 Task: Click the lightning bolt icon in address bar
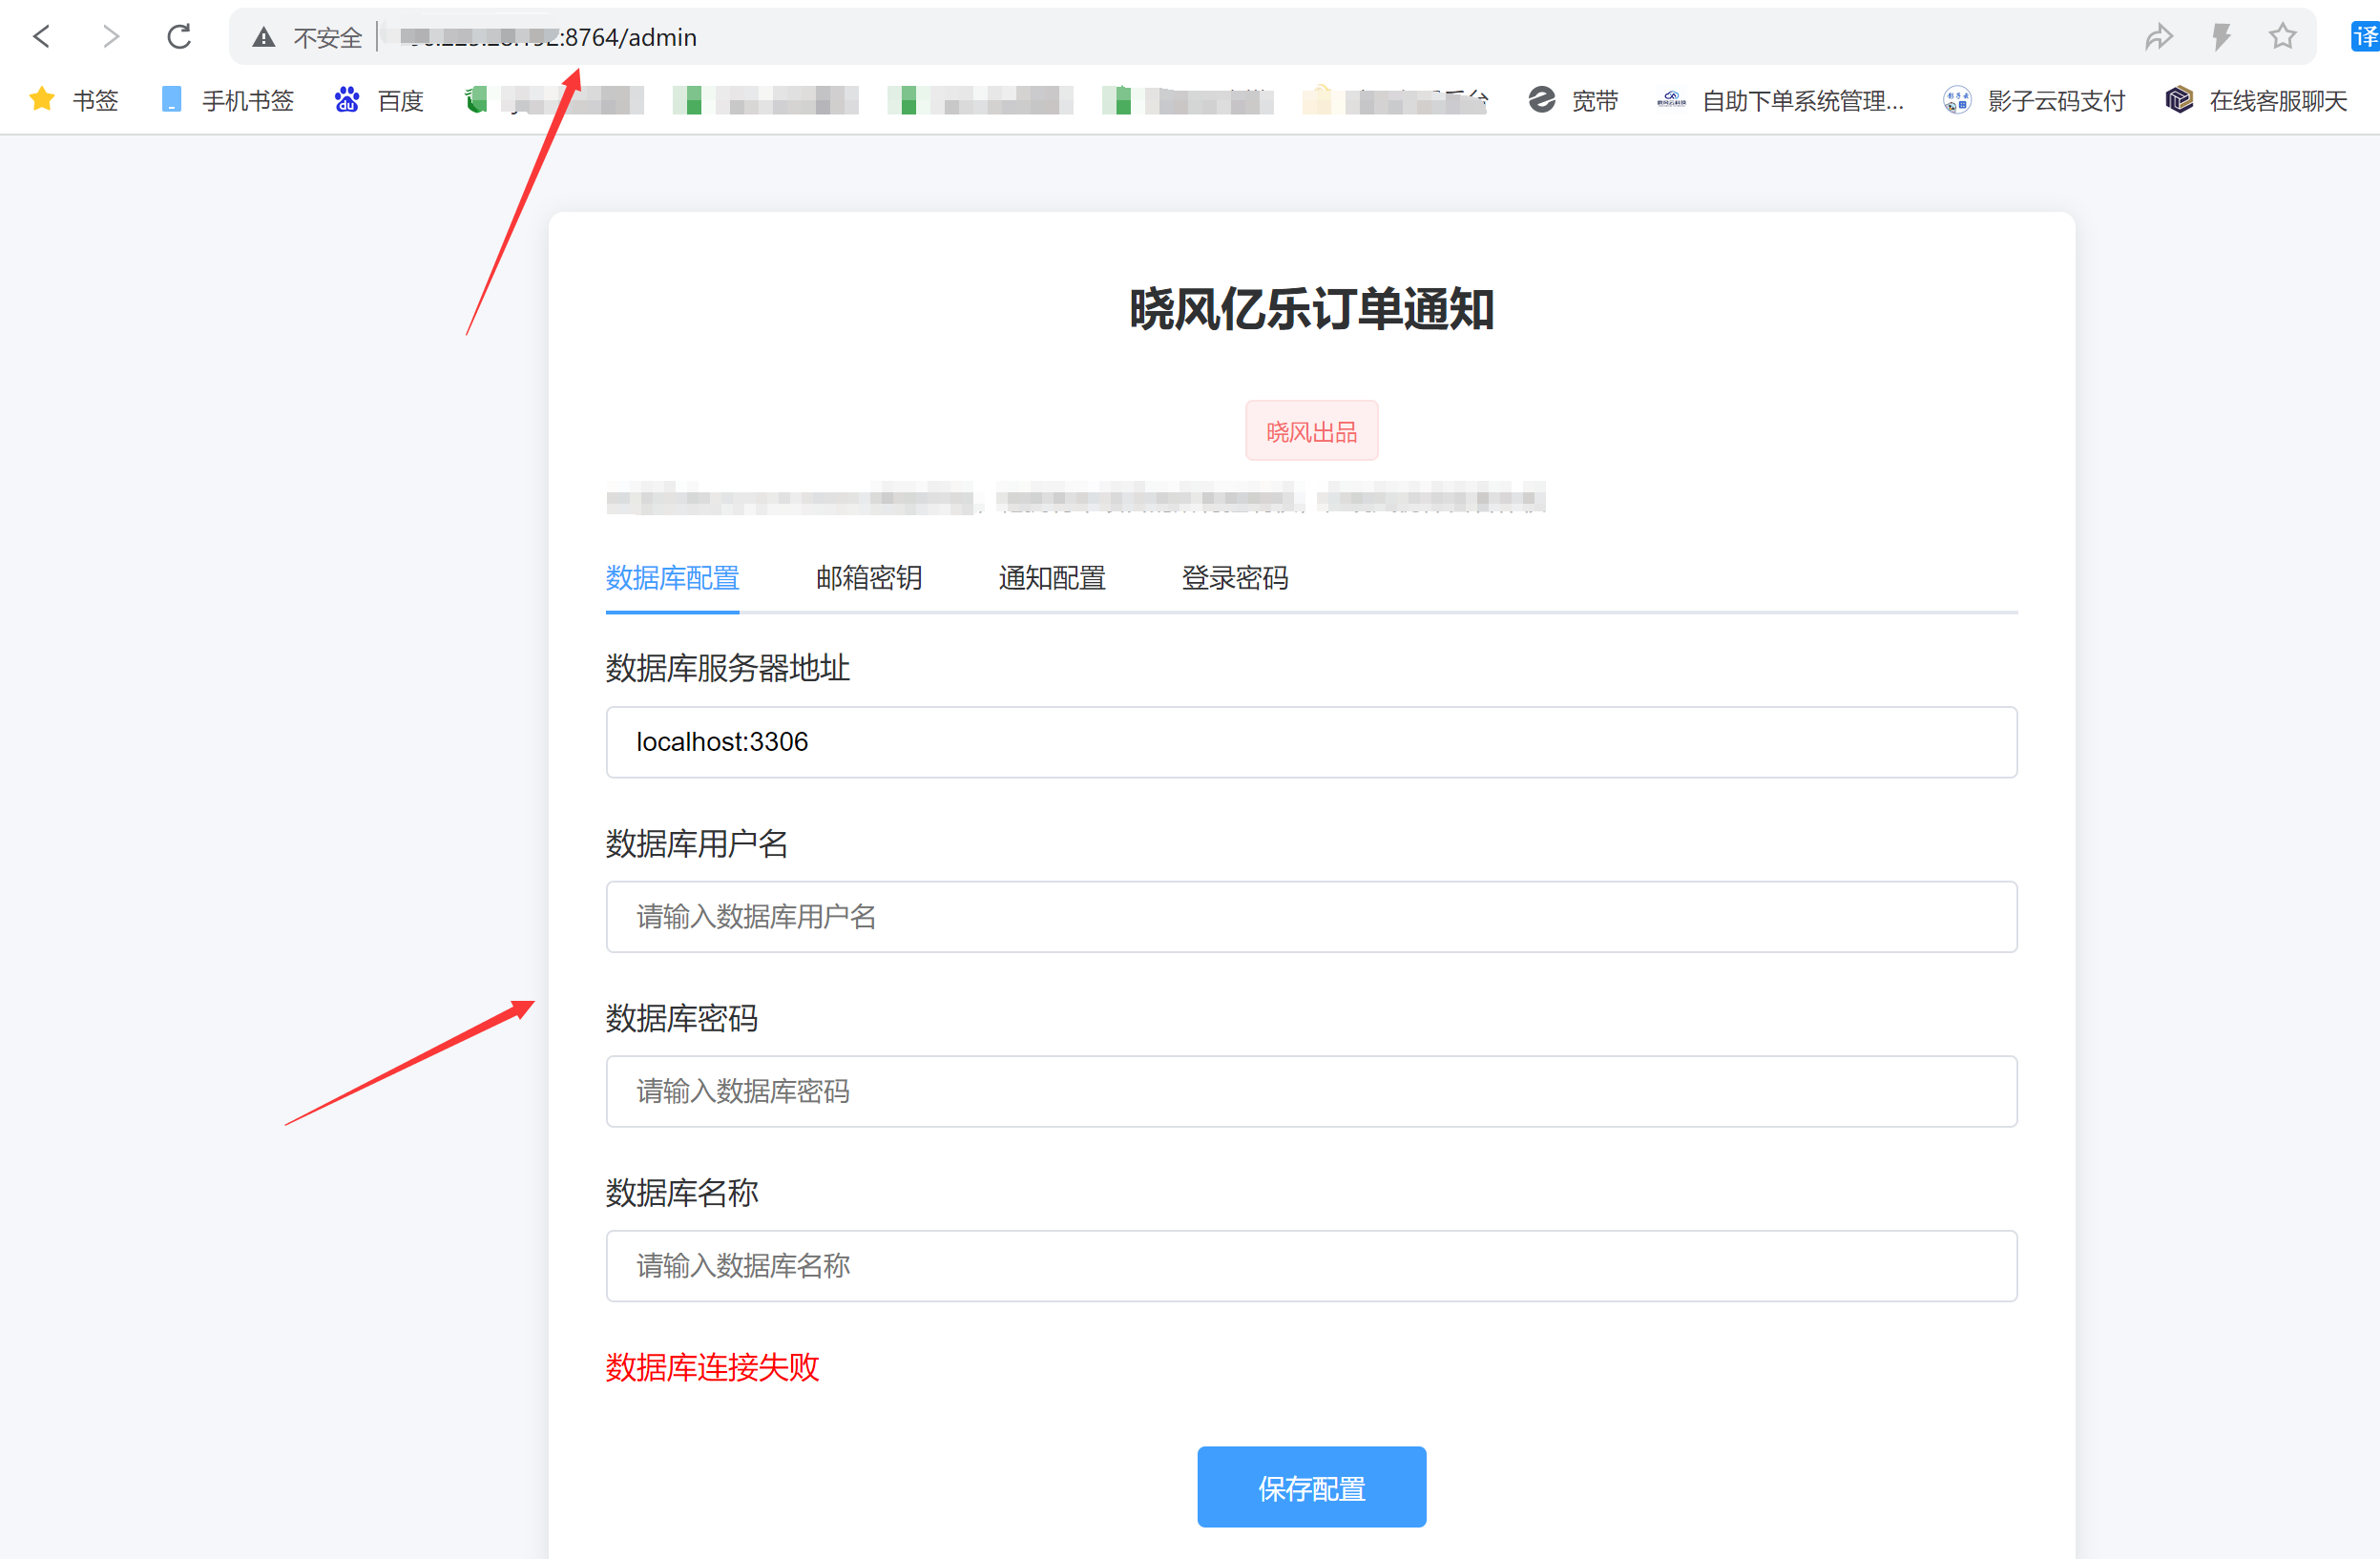(x=2221, y=38)
